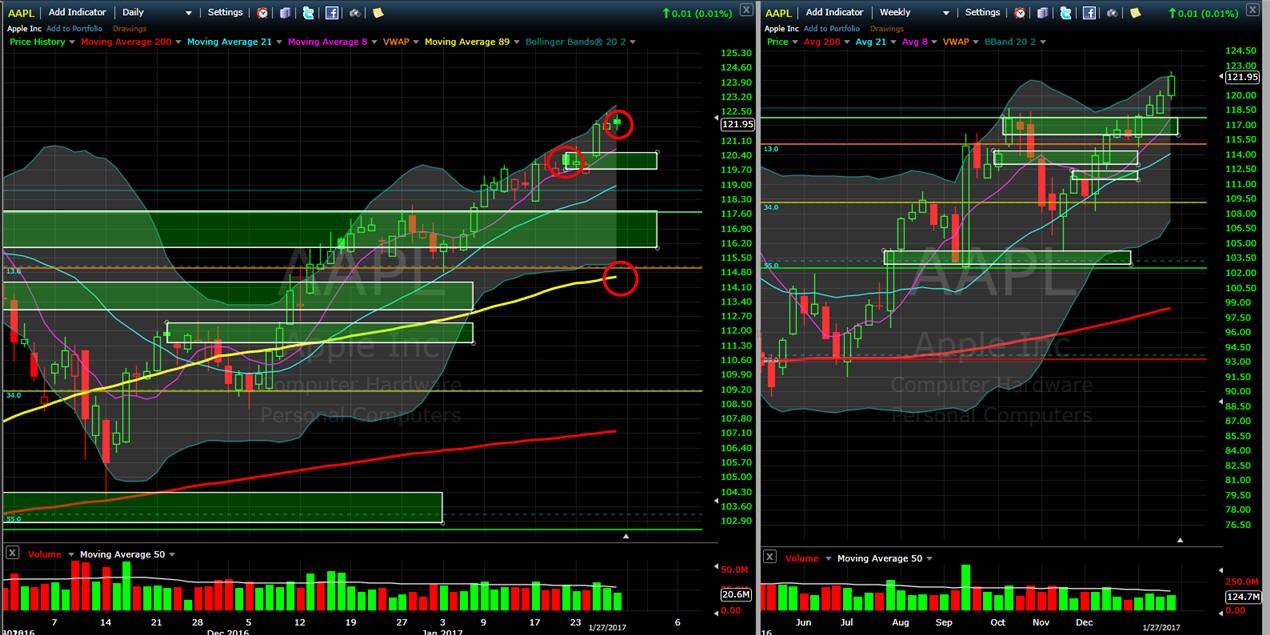Click the copy pages icon in Daily chart
Image resolution: width=1270 pixels, height=635 pixels.
pos(285,13)
